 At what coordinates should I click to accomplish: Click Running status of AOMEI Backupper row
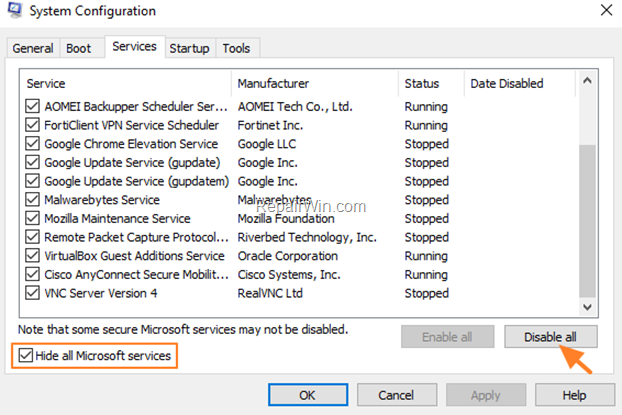[426, 106]
